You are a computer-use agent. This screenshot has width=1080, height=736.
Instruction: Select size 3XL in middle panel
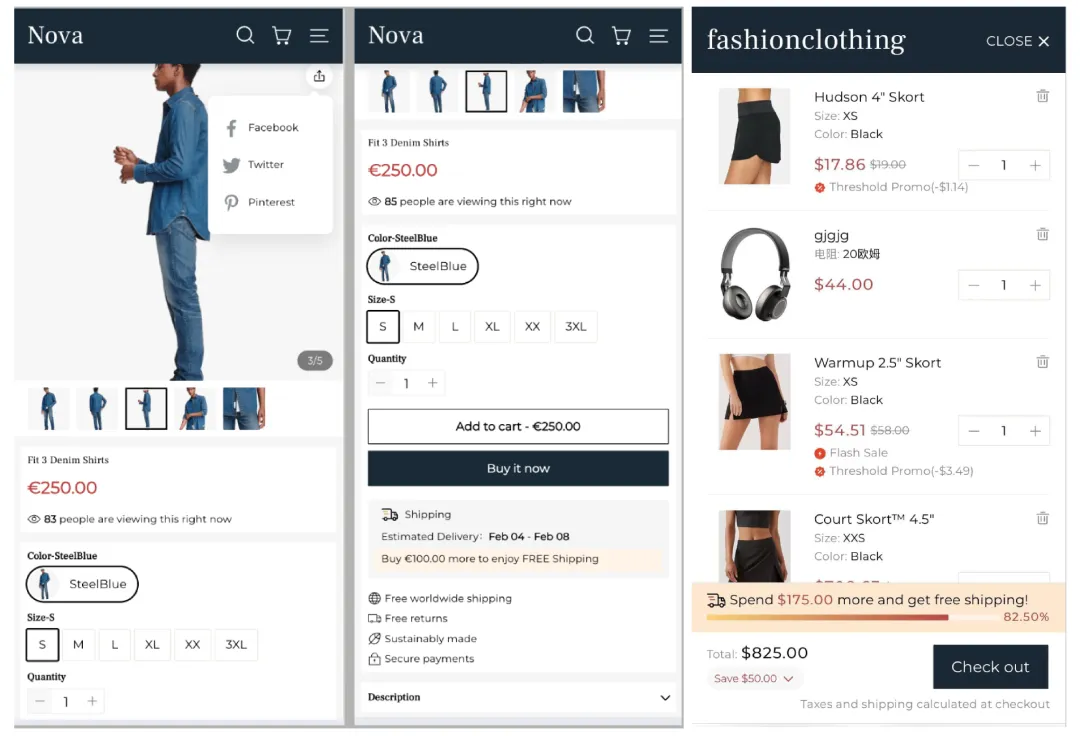576,326
